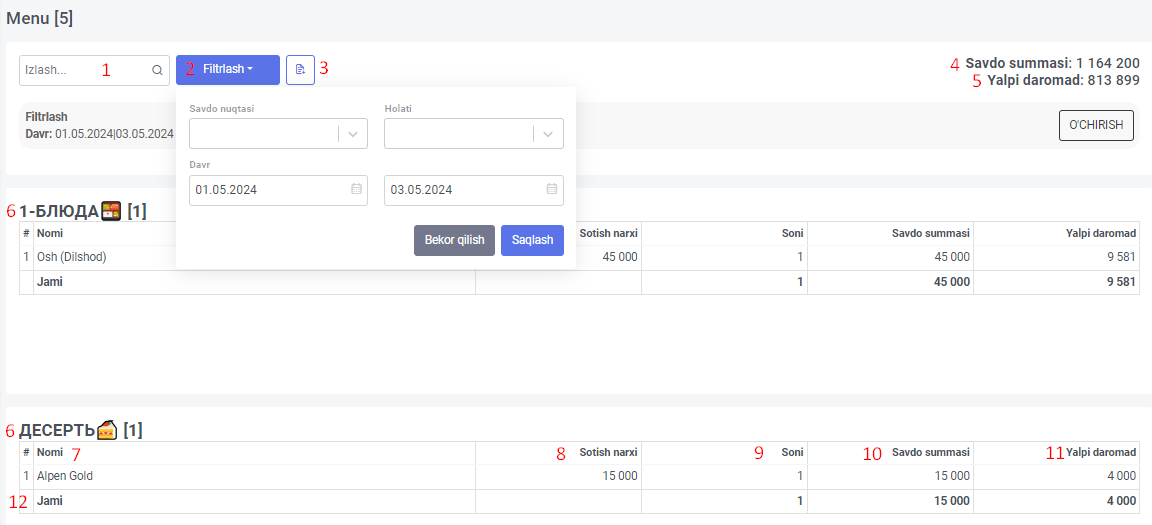Viewport: 1152px width, 525px height.
Task: Click the O'CHIRISH button
Action: (1096, 126)
